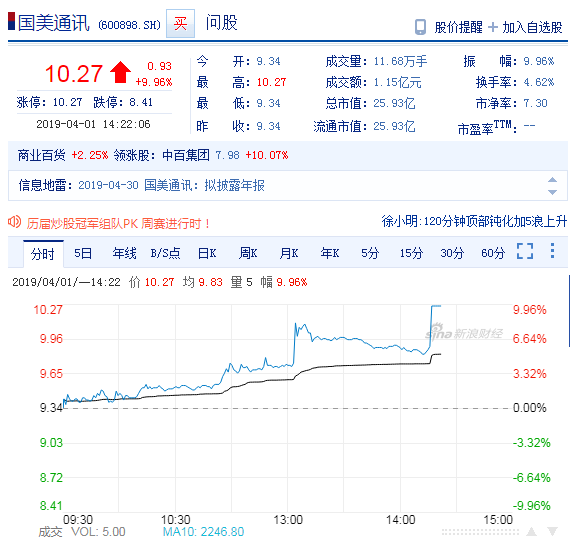Click the 振幅 value 9.96%
The height and width of the screenshot is (539, 570).
point(539,61)
